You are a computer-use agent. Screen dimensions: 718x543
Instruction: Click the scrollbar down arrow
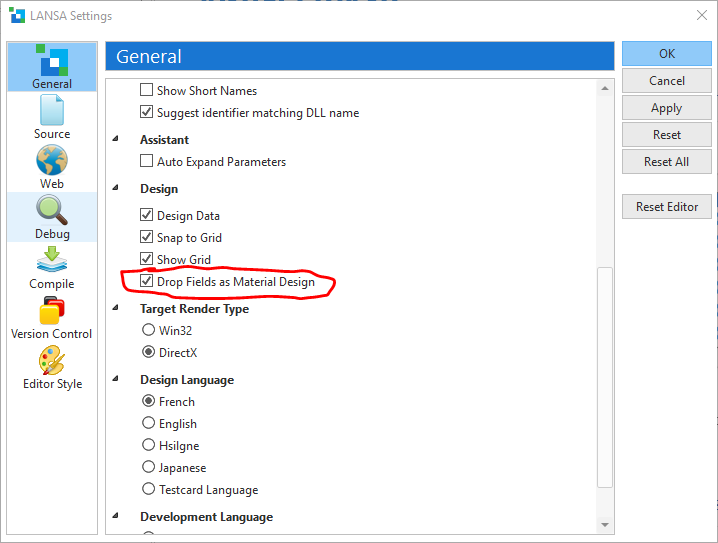click(x=605, y=524)
